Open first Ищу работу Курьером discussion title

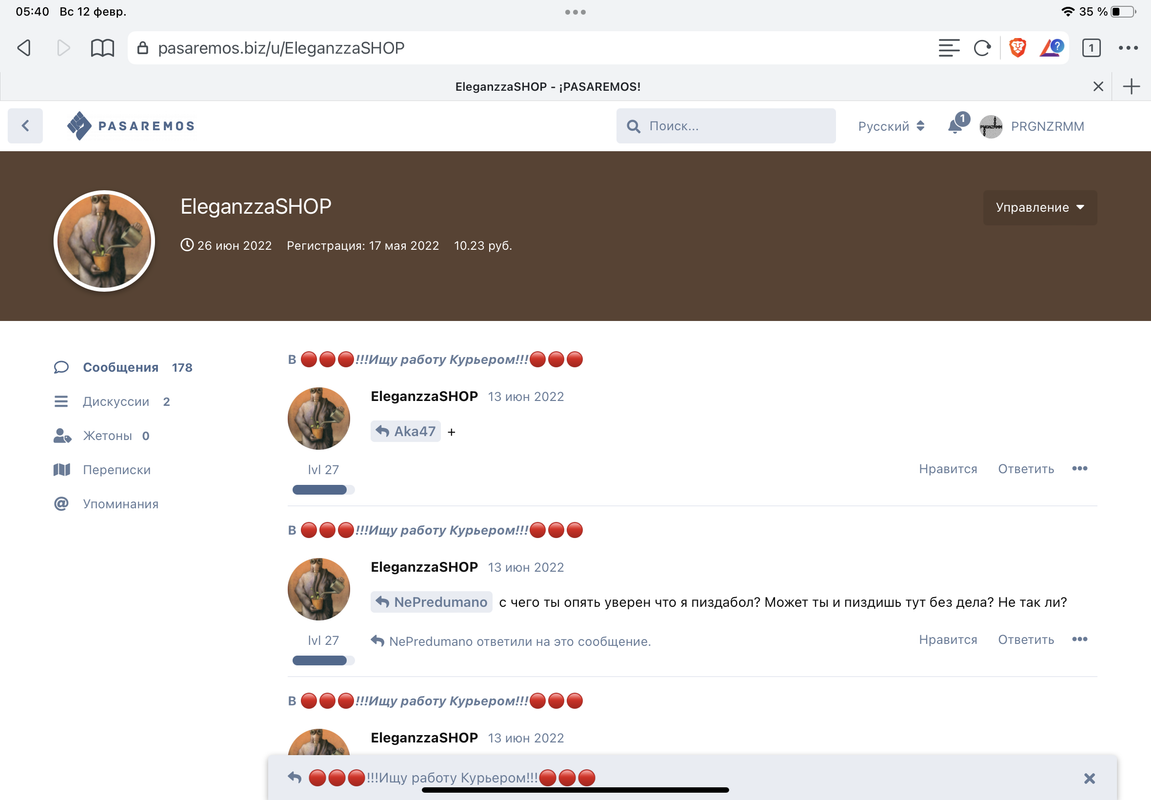coord(442,360)
